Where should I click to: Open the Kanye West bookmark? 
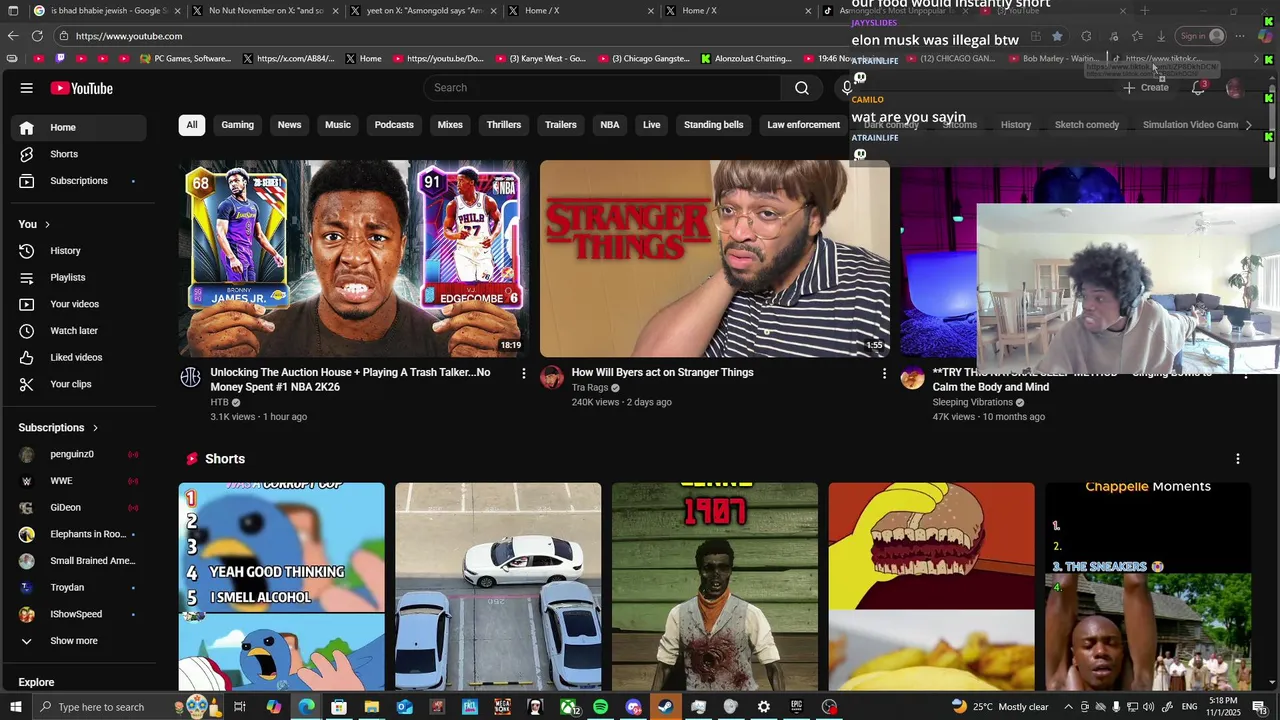541,59
